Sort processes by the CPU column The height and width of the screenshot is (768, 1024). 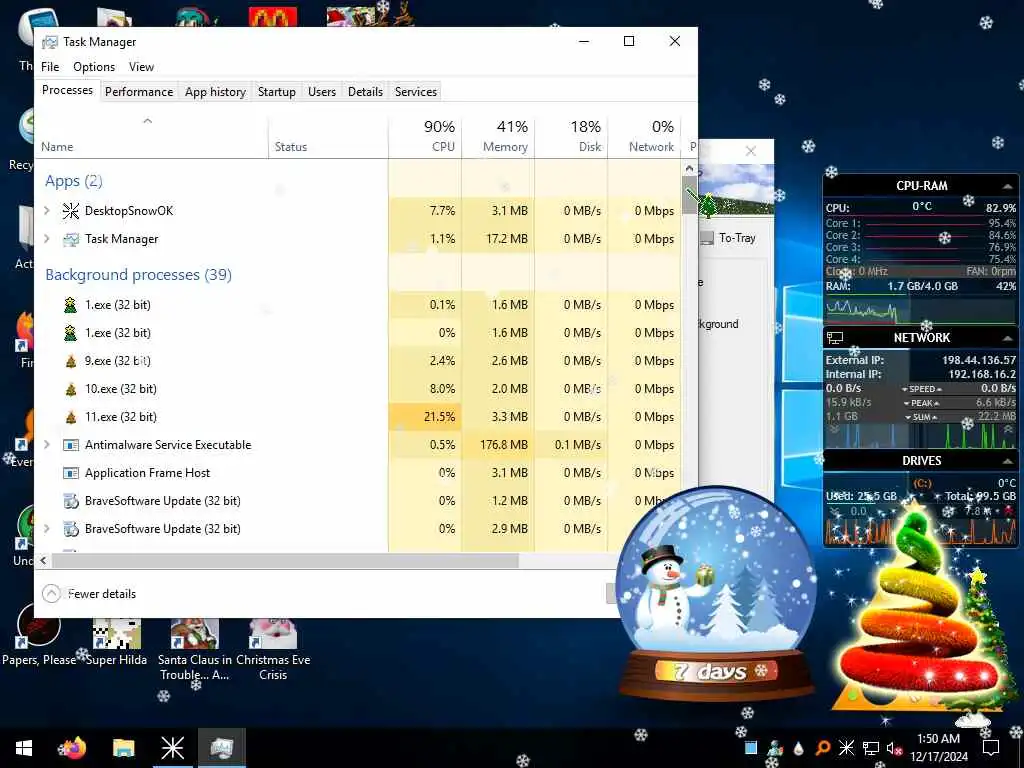(x=425, y=136)
